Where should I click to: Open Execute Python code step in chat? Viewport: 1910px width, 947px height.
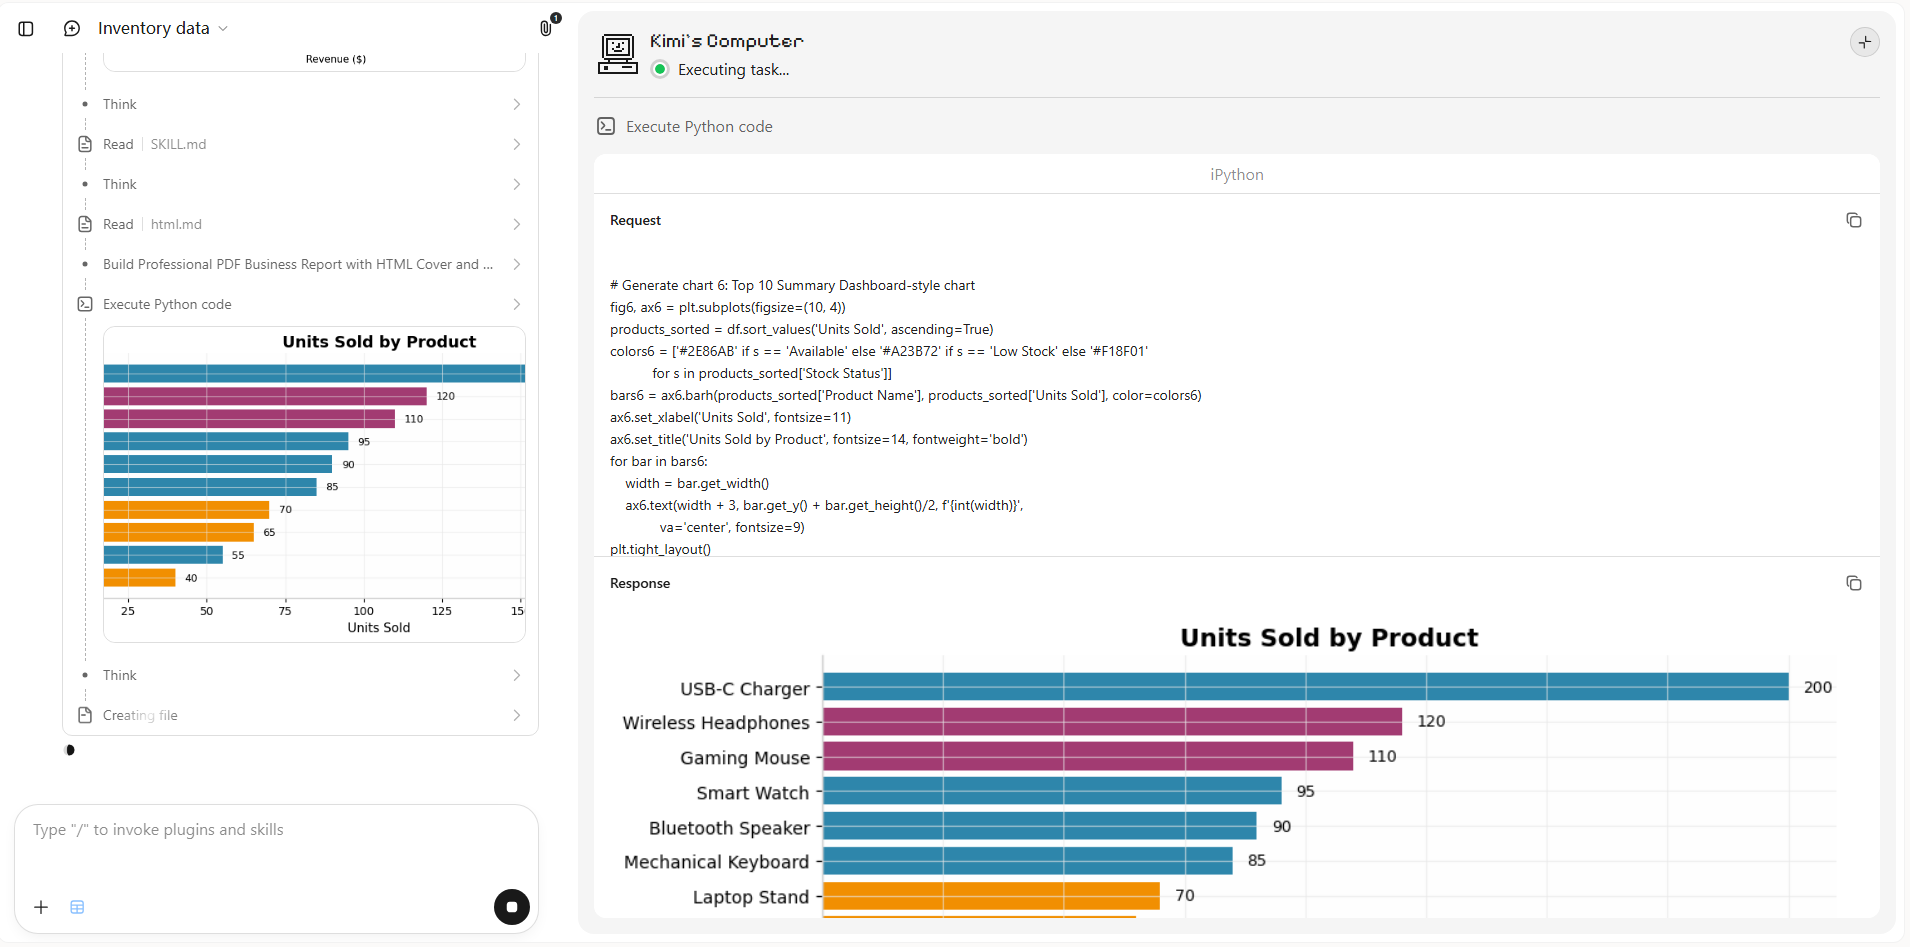tap(300, 304)
